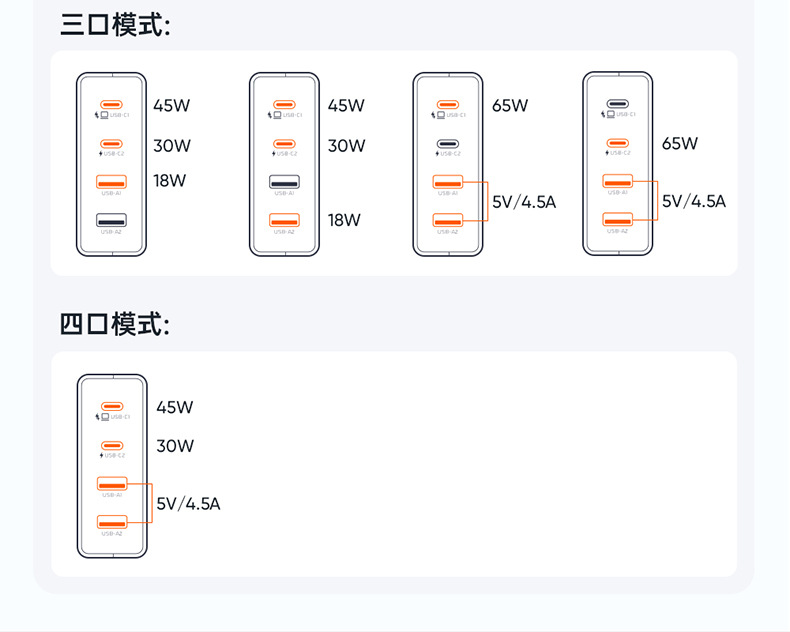Click the 18W label beside USB-A2
This screenshot has width=790, height=632.
click(x=344, y=220)
